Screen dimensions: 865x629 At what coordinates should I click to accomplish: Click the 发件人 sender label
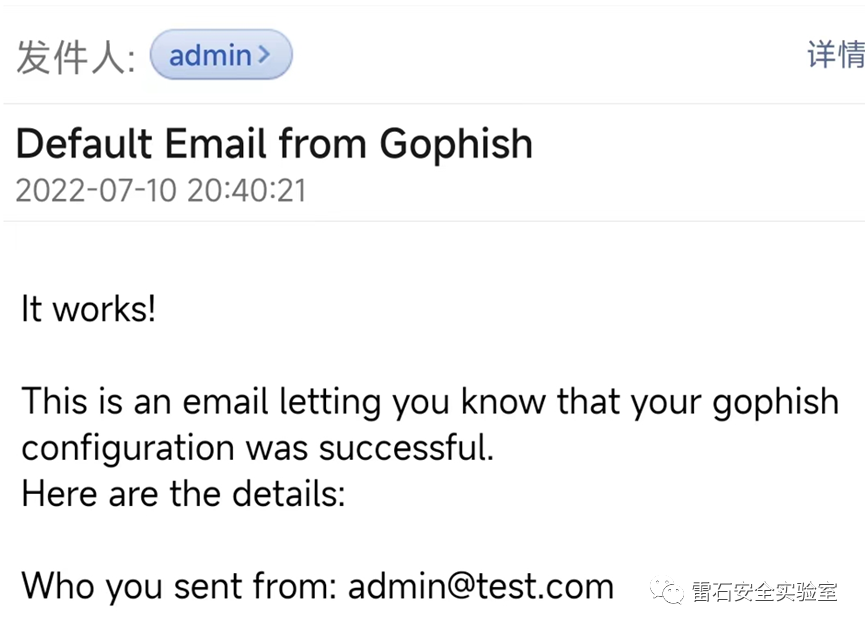click(75, 57)
